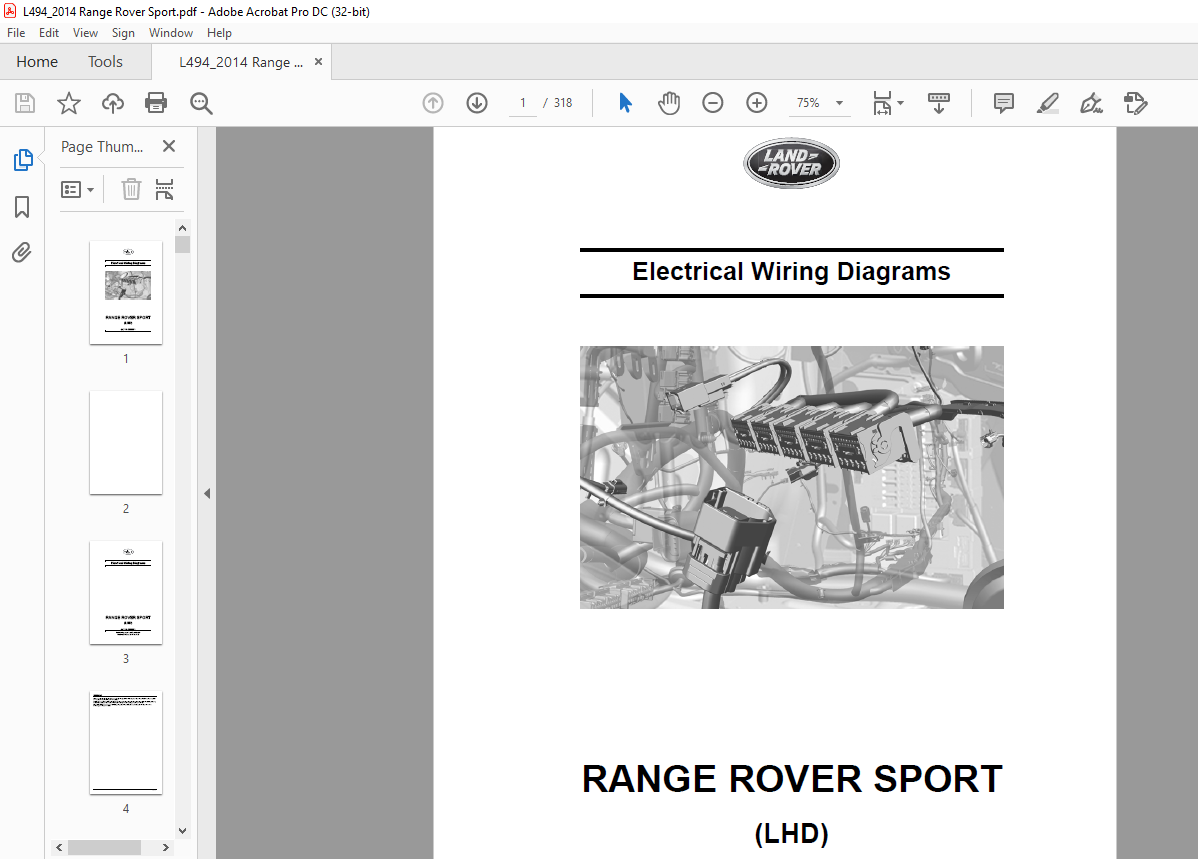Switch to the Tools tab

(x=105, y=62)
